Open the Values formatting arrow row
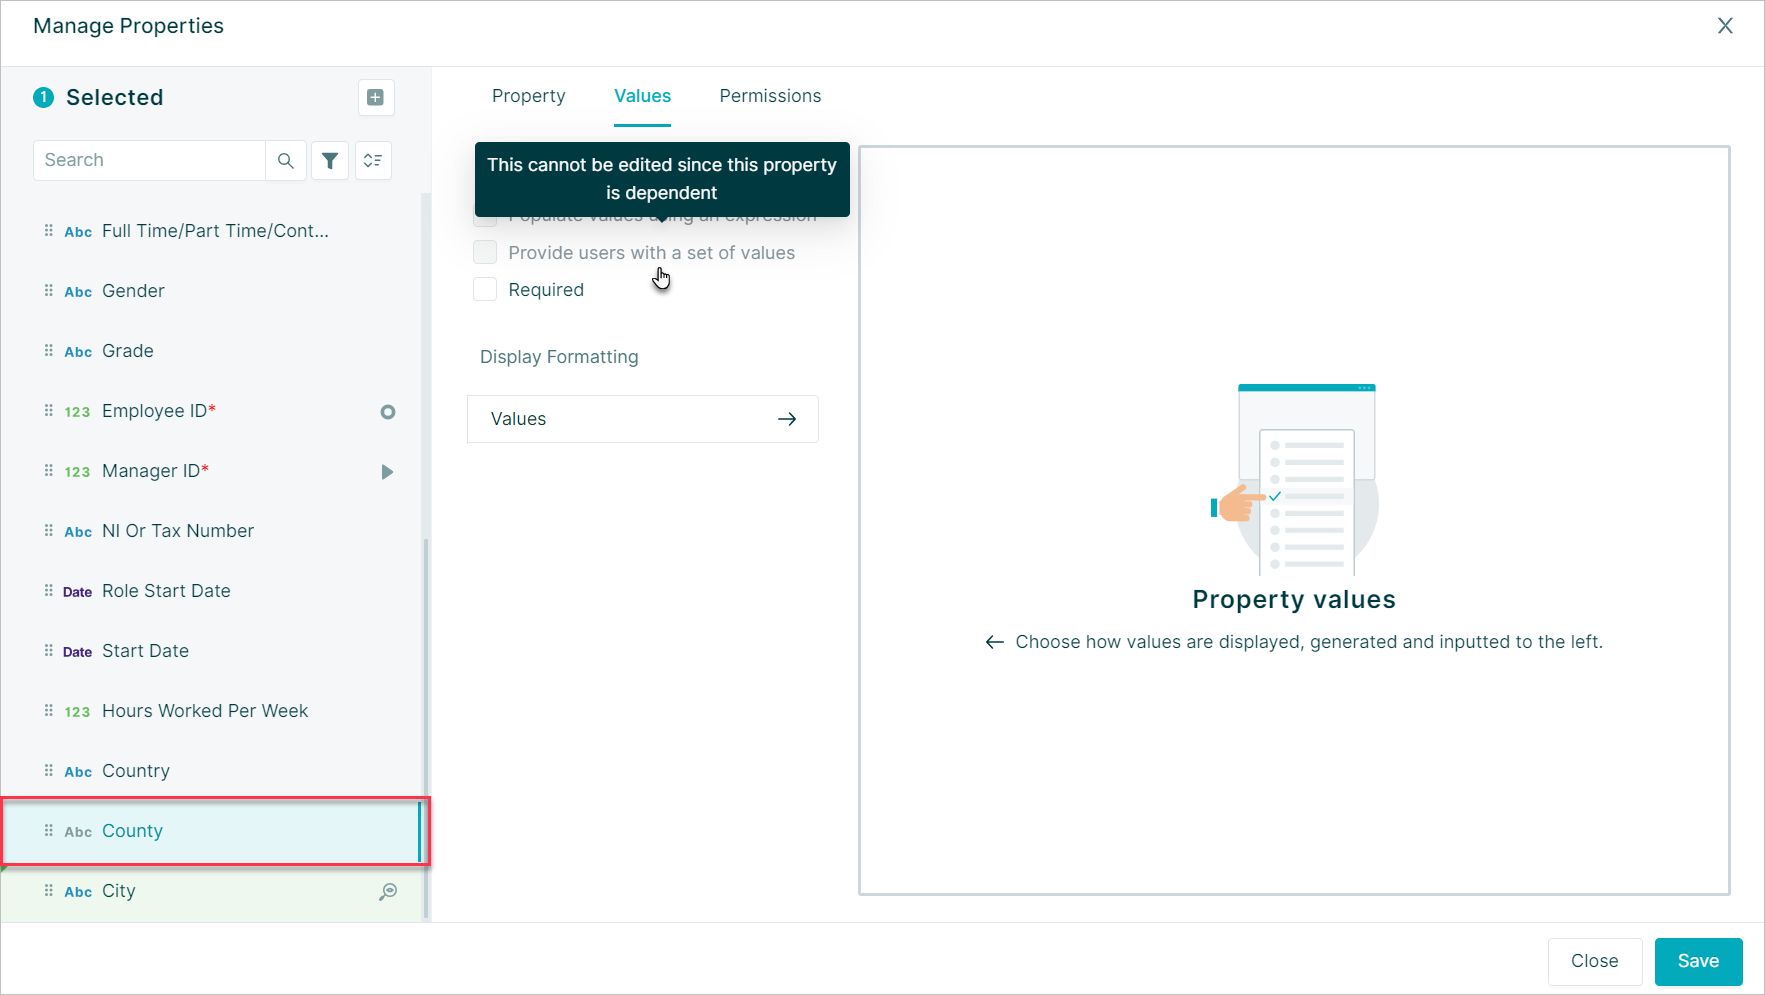 tap(643, 419)
